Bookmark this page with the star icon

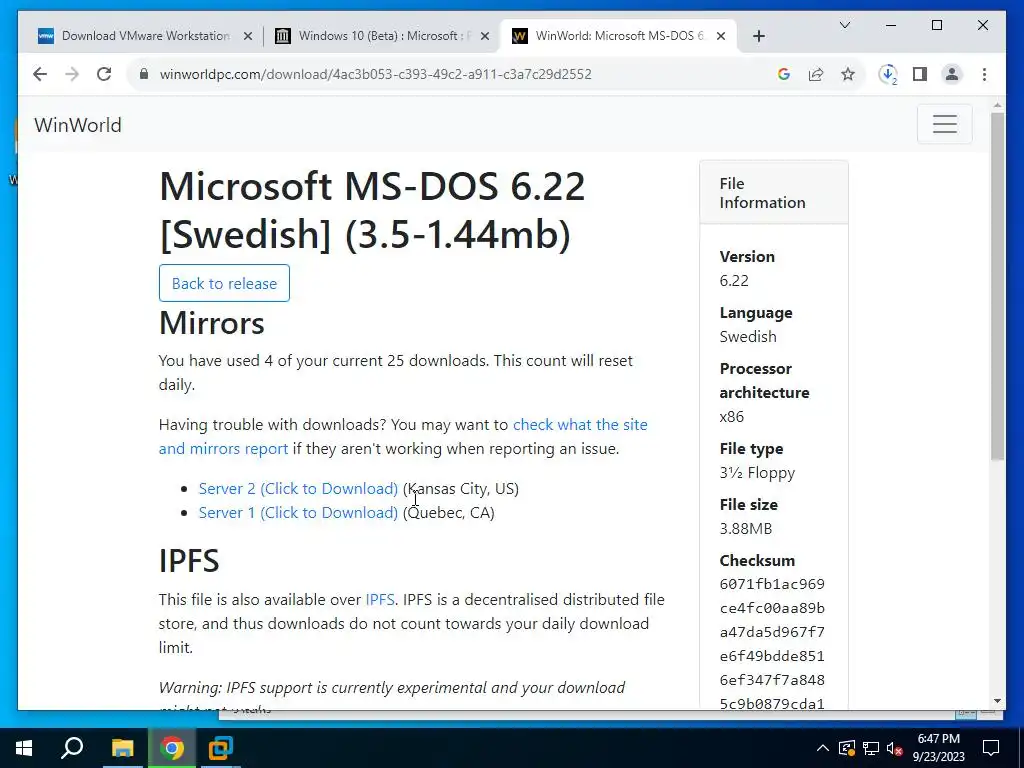848,74
